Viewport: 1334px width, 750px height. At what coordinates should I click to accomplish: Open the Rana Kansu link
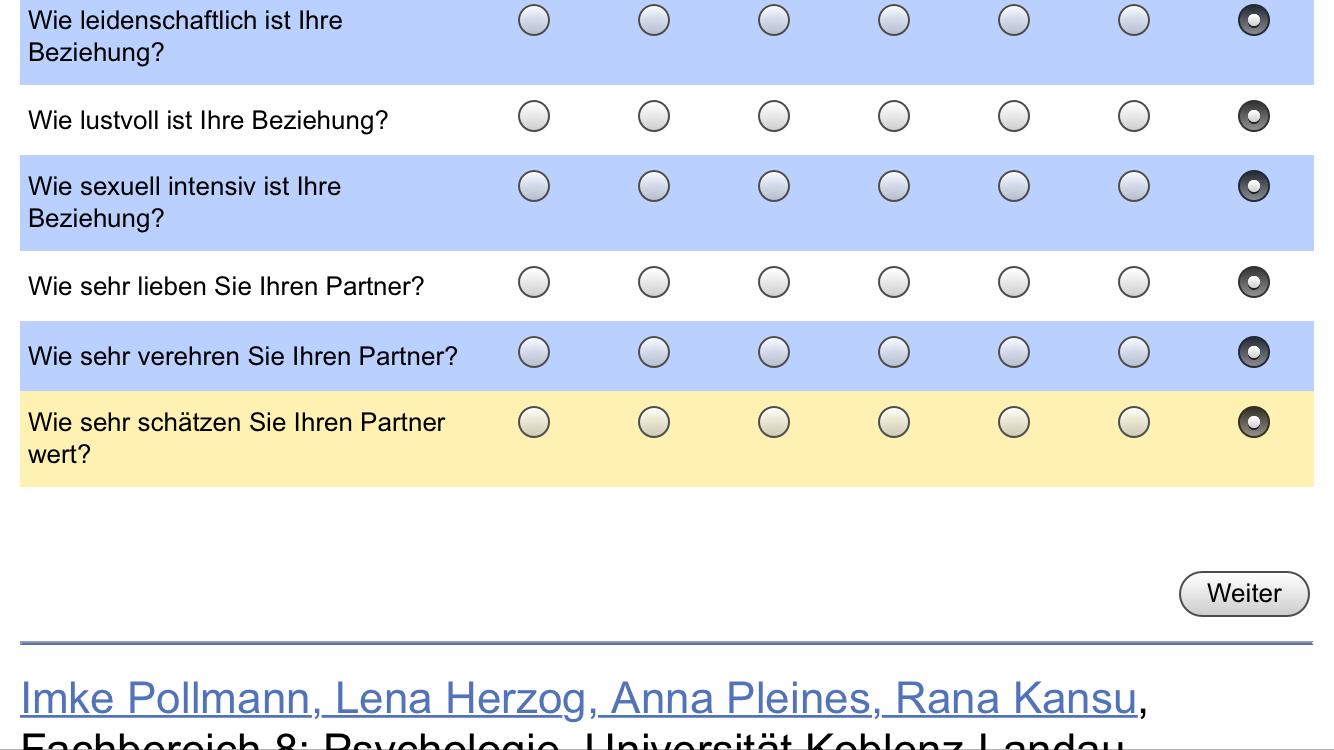[1015, 699]
